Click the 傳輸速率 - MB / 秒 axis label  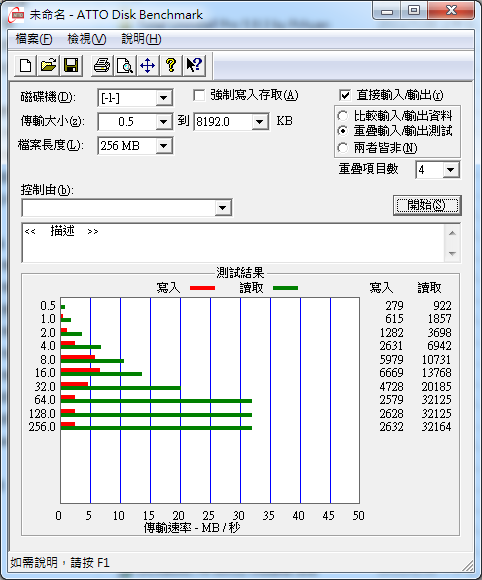click(x=192, y=528)
